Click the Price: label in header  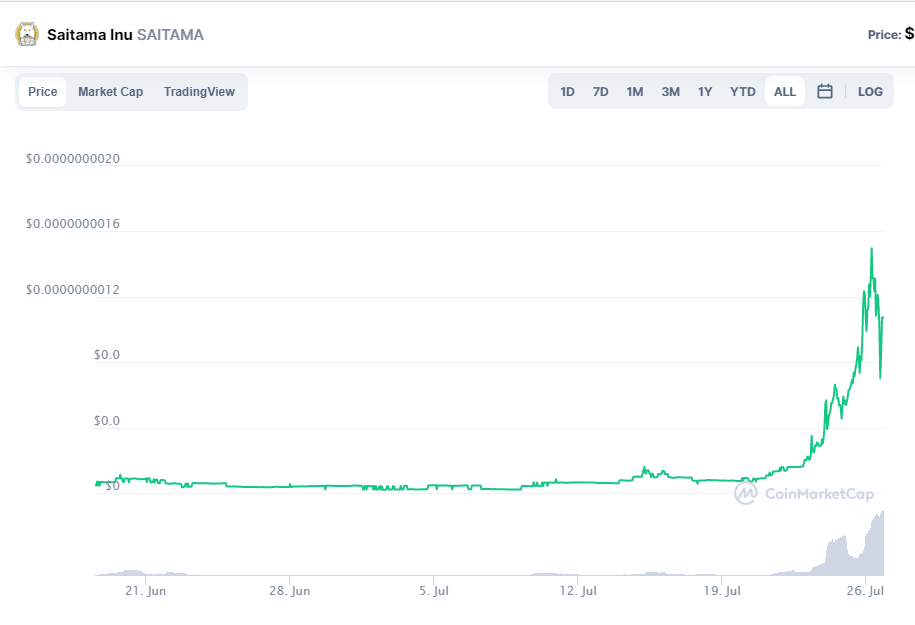[885, 35]
